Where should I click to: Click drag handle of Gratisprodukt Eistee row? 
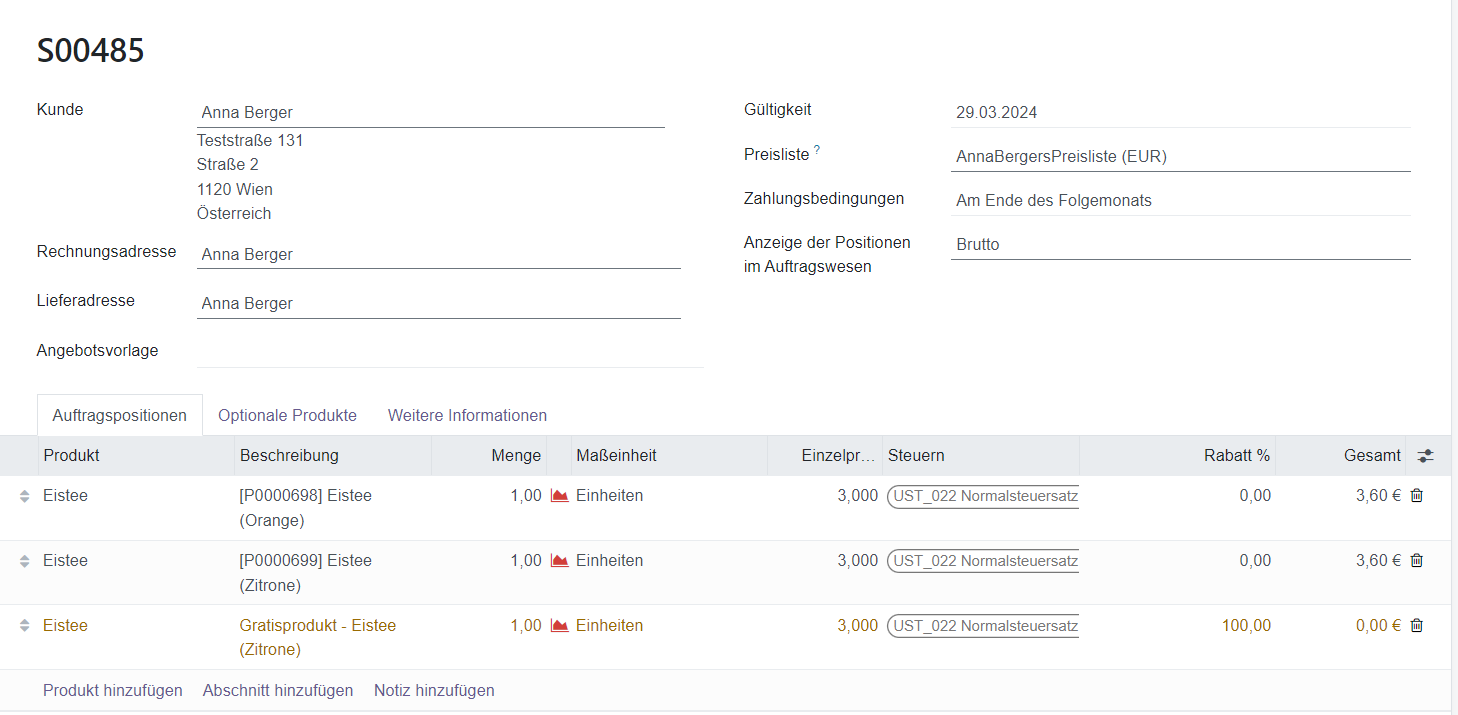coord(25,626)
